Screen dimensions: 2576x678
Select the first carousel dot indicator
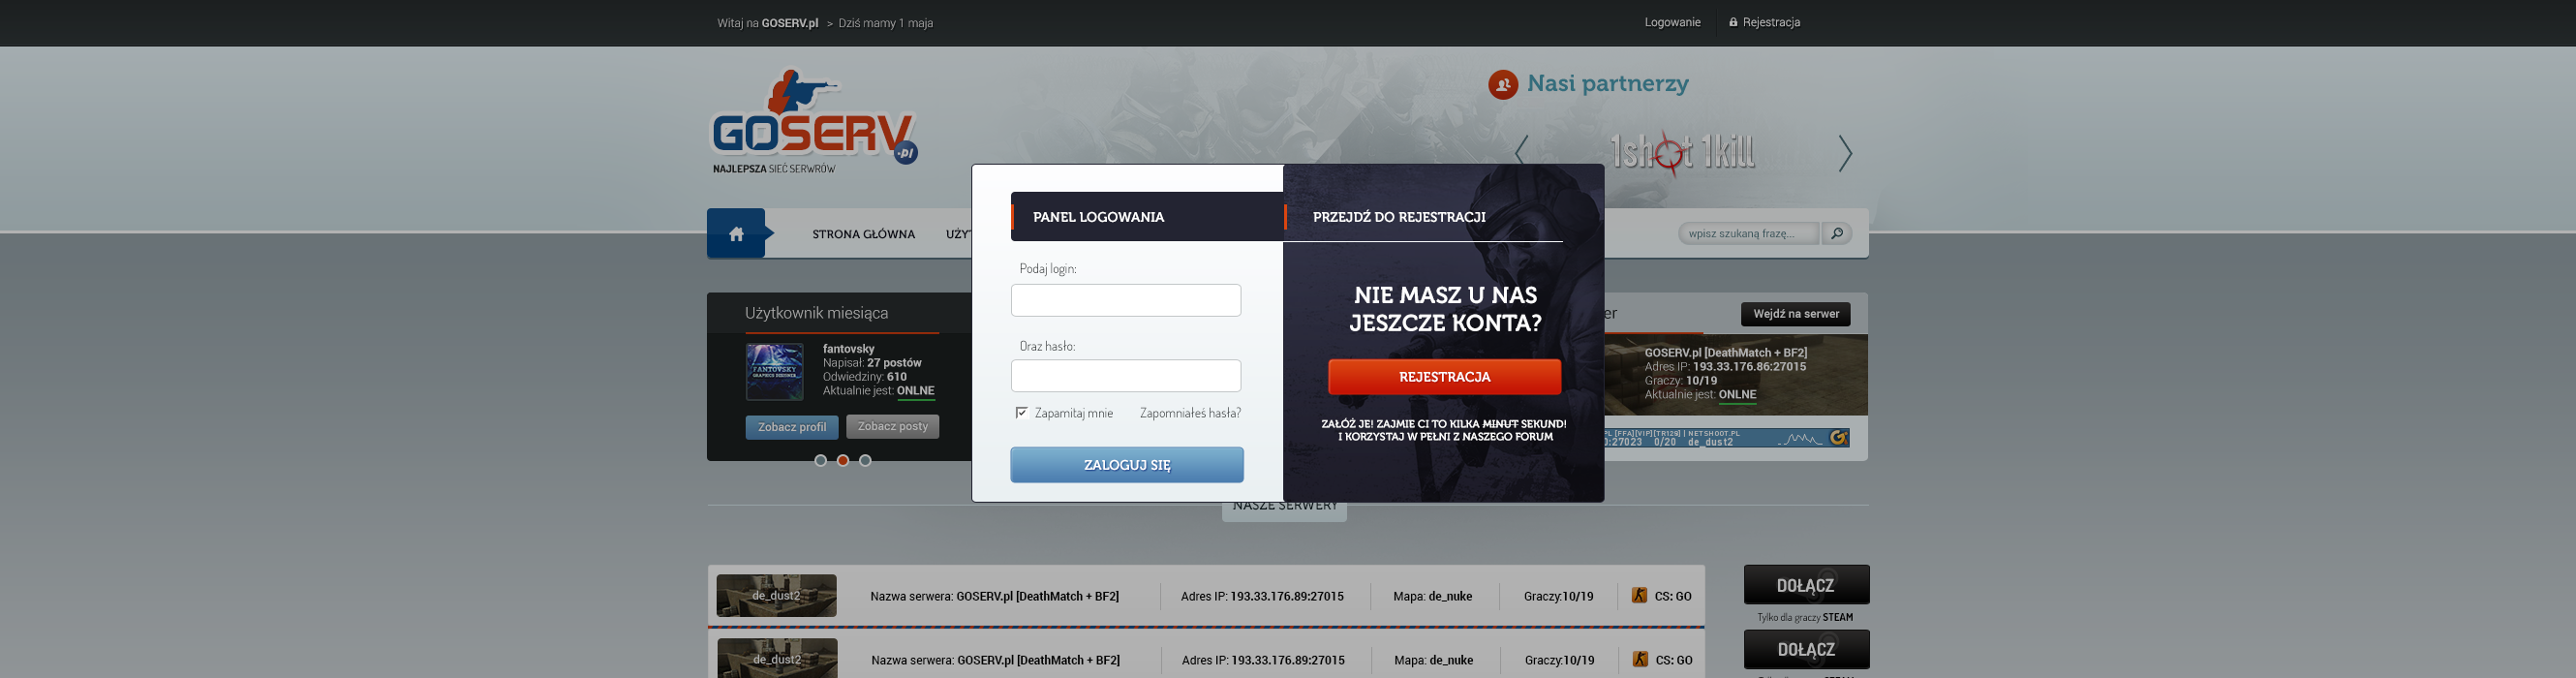820,461
